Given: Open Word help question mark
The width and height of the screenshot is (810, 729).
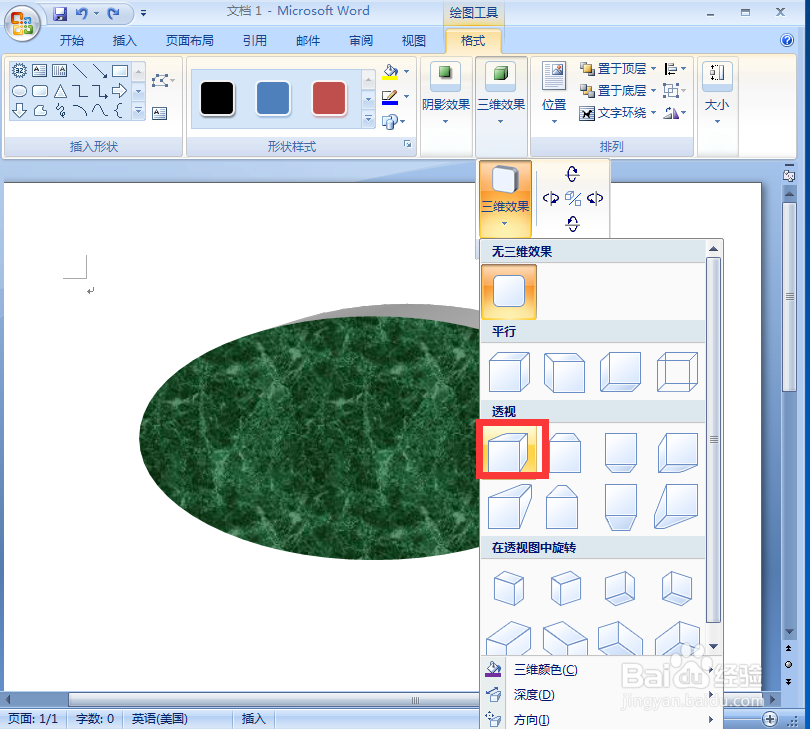Looking at the screenshot, I should [787, 40].
